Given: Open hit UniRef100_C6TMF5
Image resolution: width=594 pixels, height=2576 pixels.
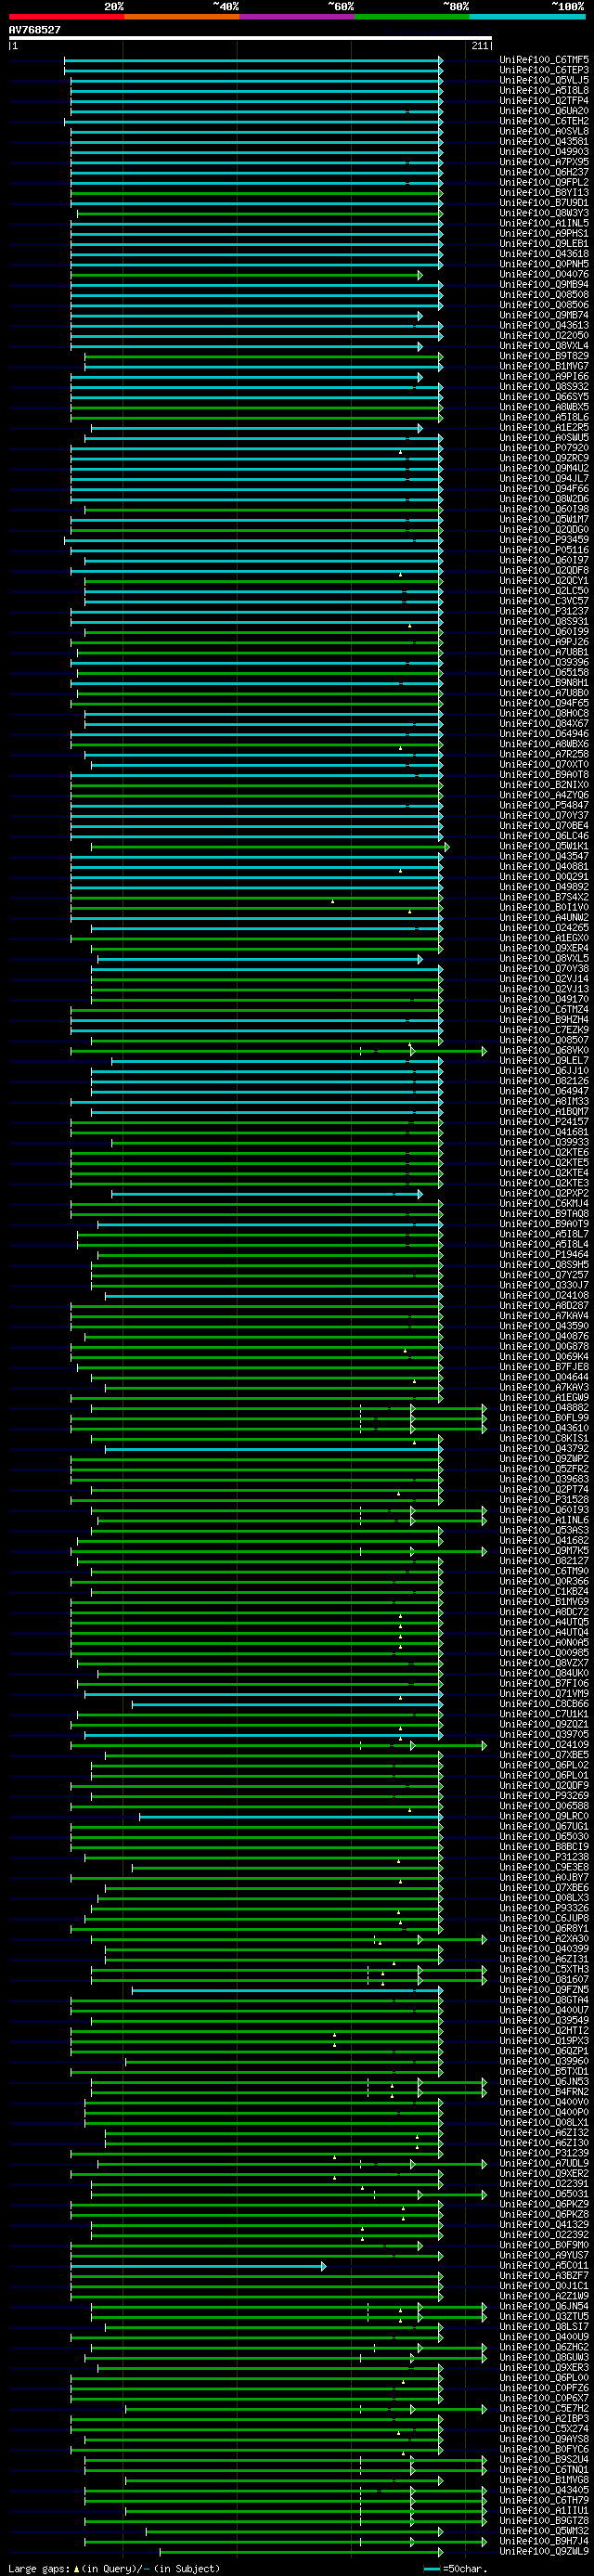Looking at the screenshot, I should click(544, 60).
